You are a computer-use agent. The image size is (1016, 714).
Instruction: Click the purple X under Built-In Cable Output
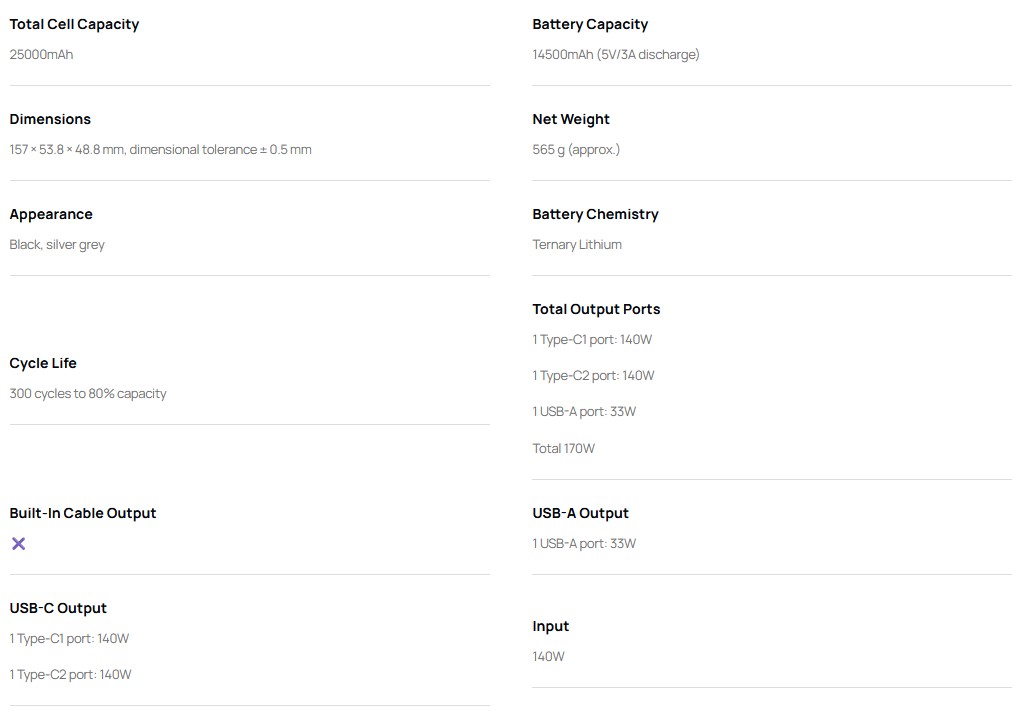[19, 544]
